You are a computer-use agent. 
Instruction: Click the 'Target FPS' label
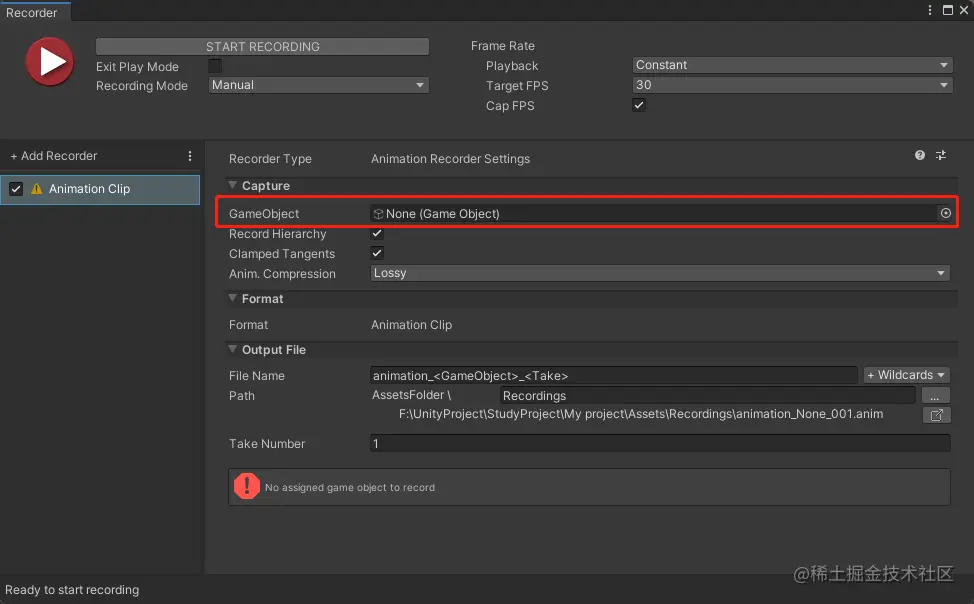pos(517,86)
